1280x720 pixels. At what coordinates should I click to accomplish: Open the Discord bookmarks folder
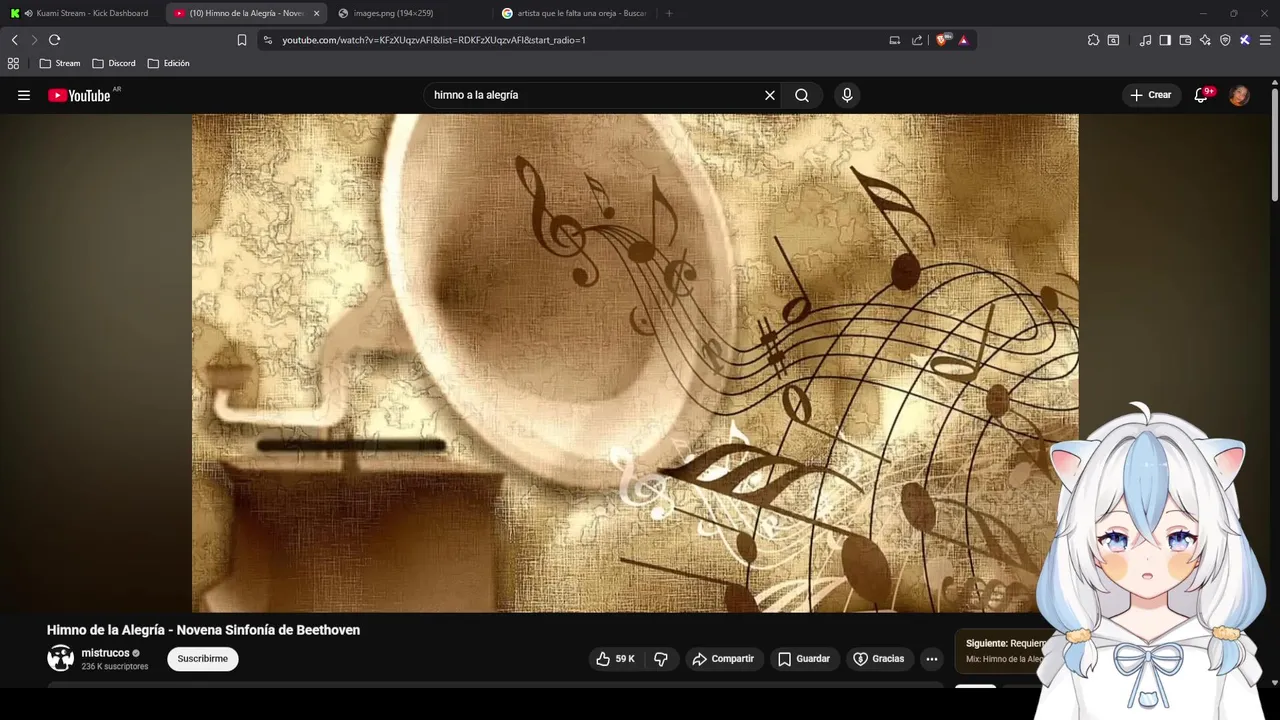tap(114, 63)
